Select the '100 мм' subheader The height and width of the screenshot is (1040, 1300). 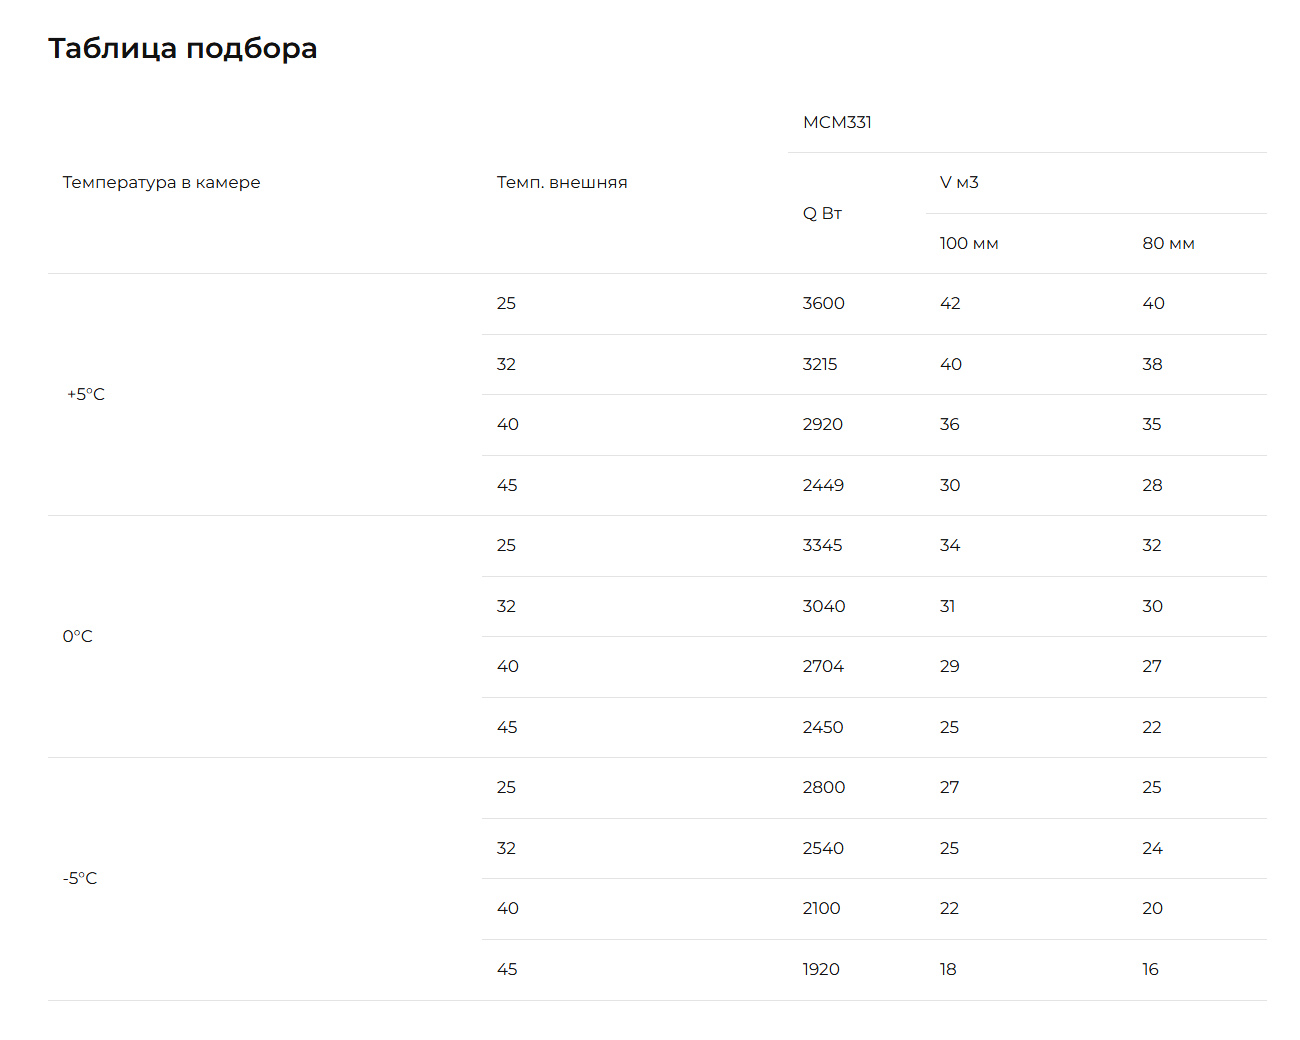point(969,243)
